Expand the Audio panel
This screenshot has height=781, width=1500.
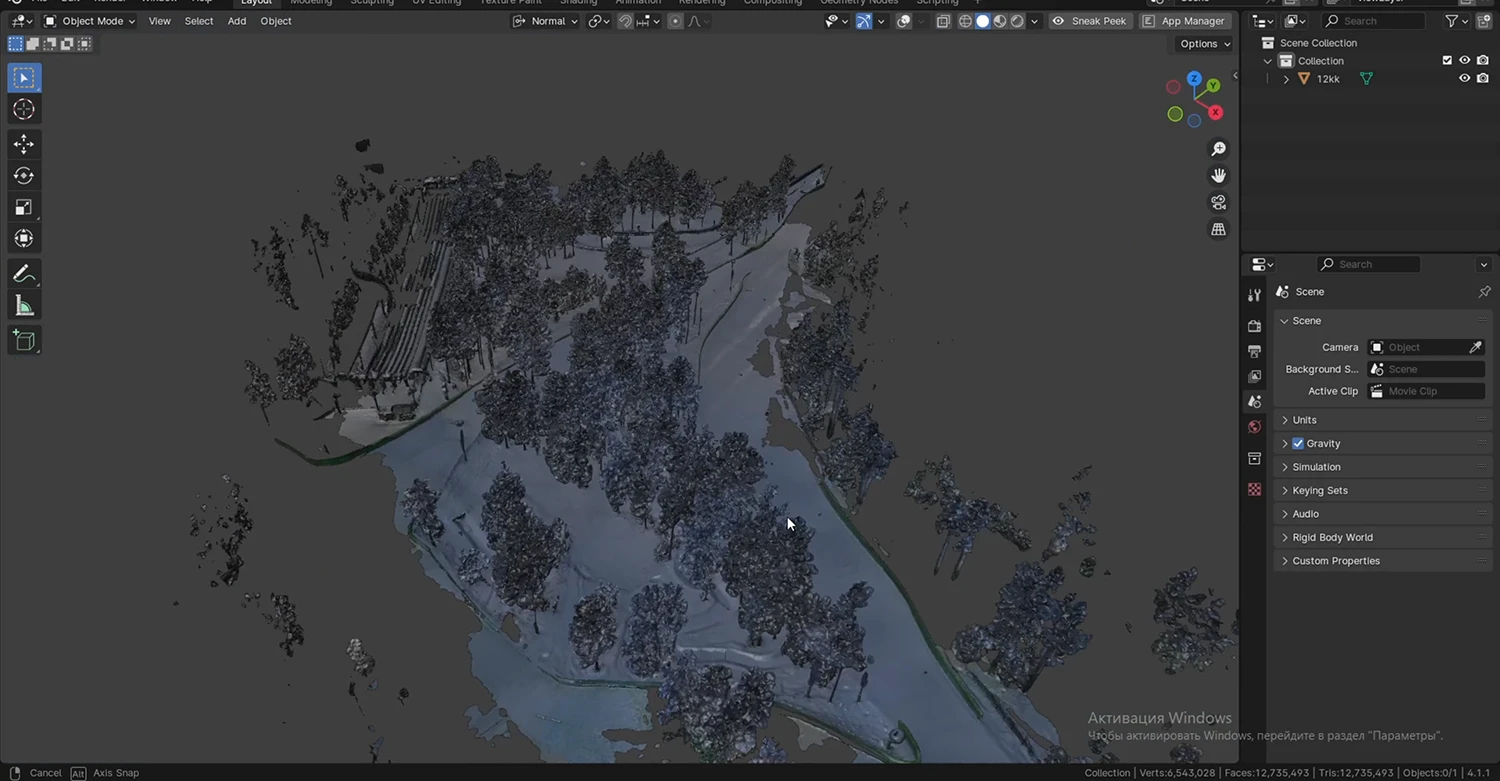pos(1383,514)
